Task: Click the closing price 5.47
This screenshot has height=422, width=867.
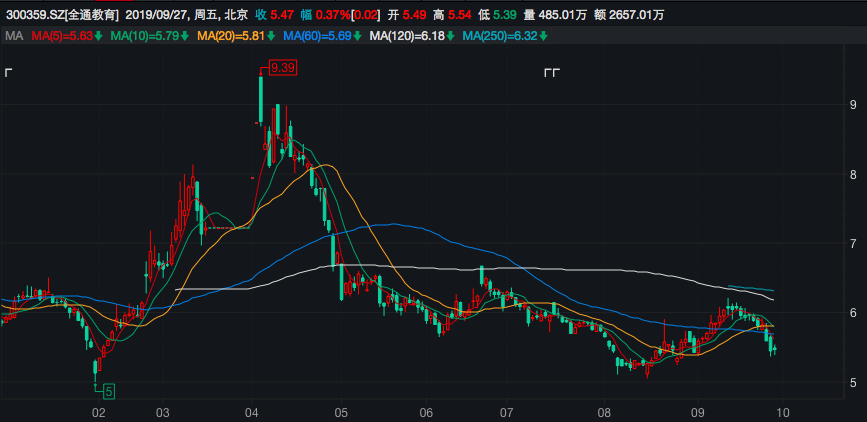Action: pyautogui.click(x=282, y=15)
